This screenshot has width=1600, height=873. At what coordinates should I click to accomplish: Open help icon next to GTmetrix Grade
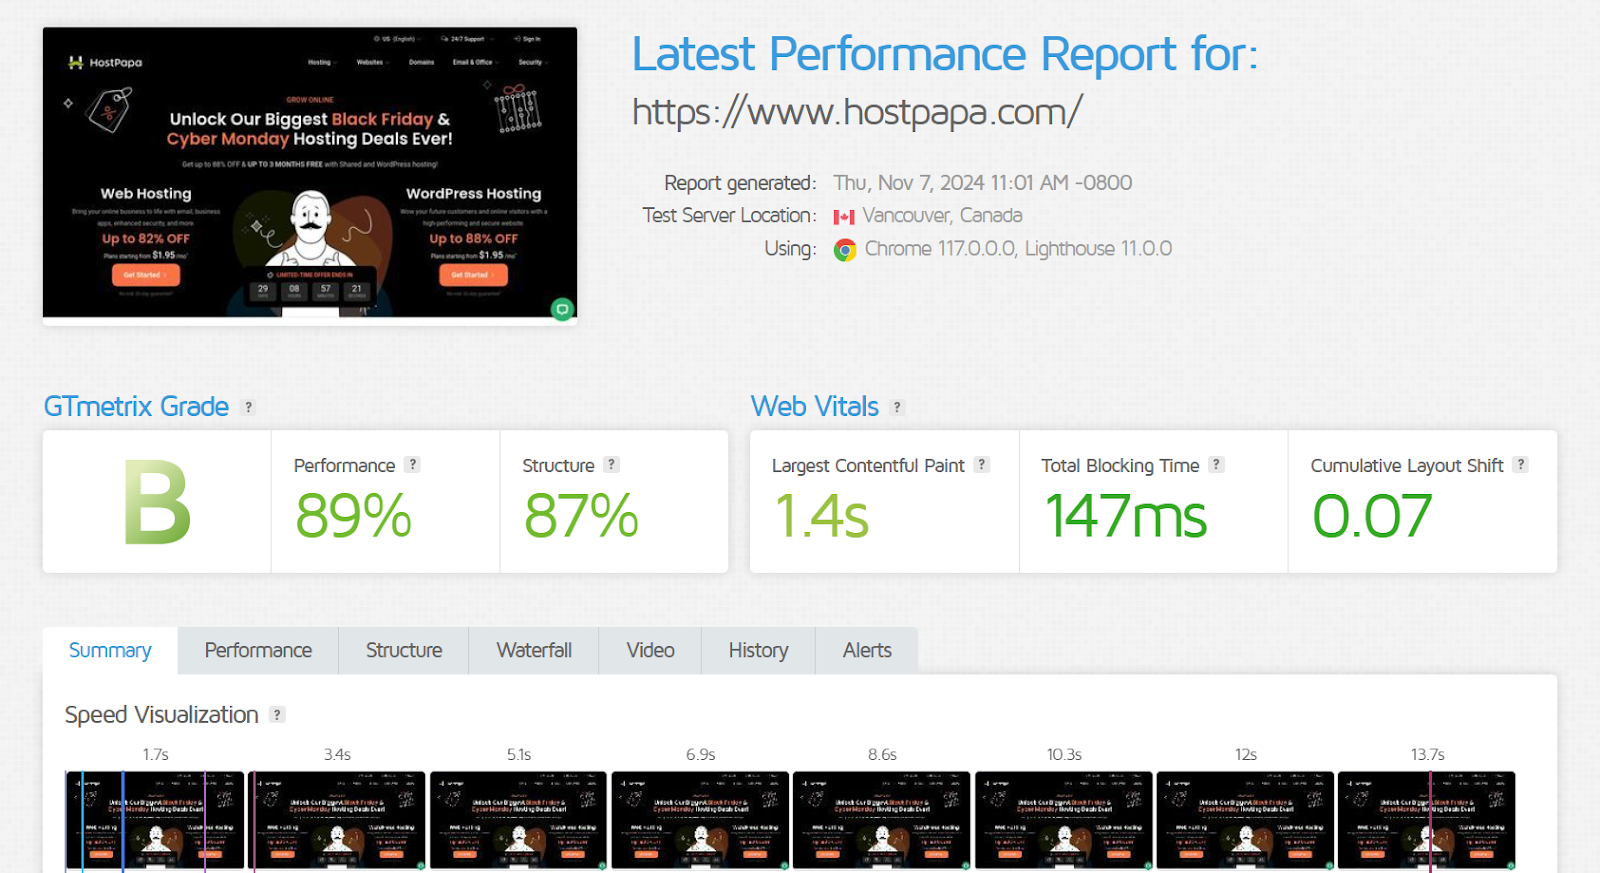pos(249,407)
